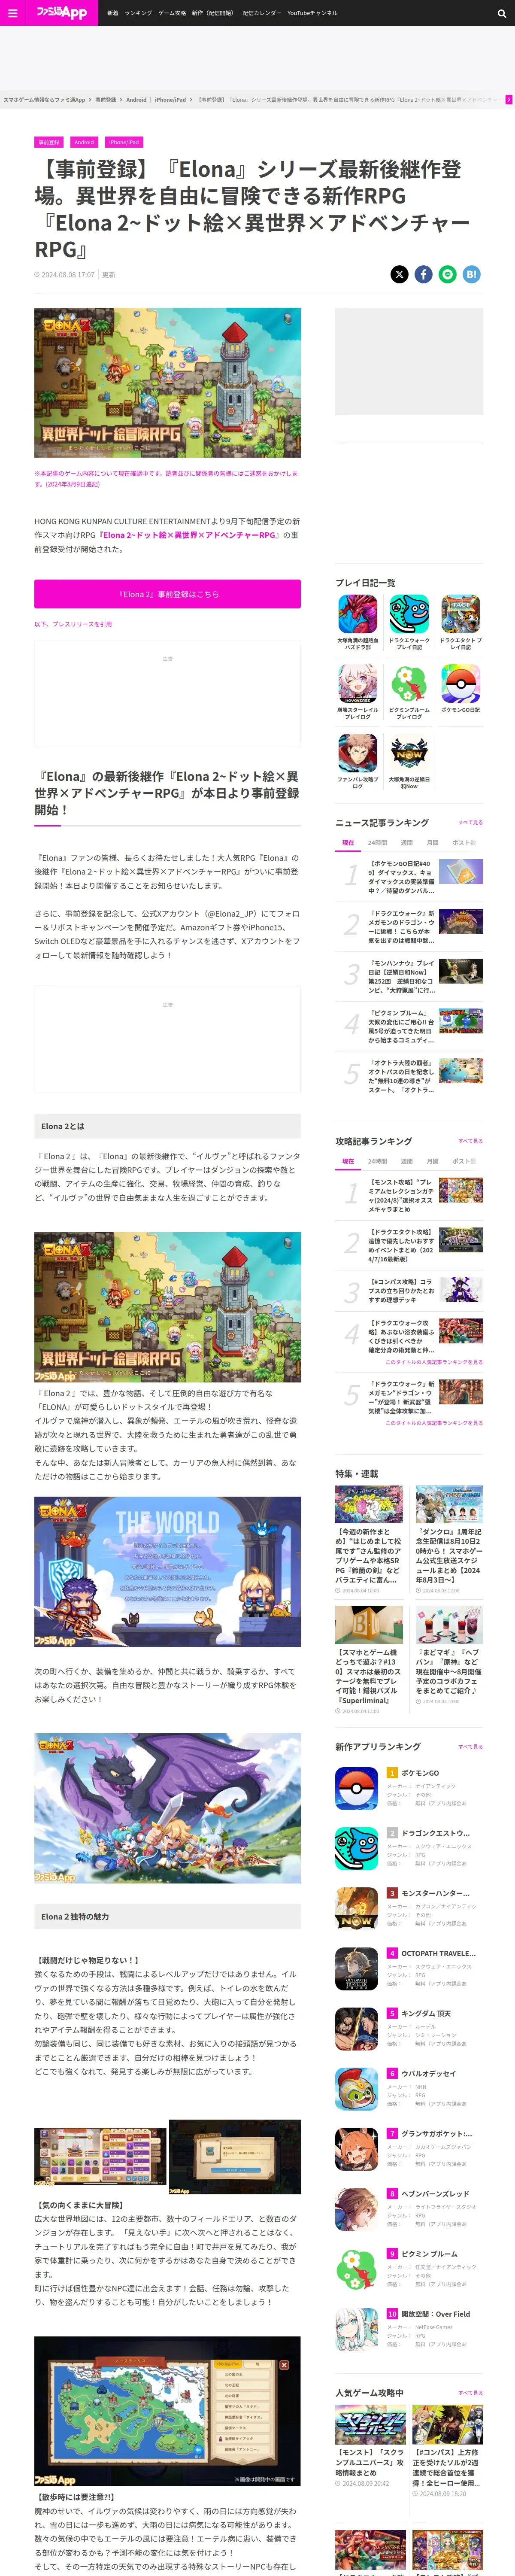Image resolution: width=515 pixels, height=2576 pixels.
Task: Open 新作（配信開始）in top navigation
Action: (x=212, y=13)
